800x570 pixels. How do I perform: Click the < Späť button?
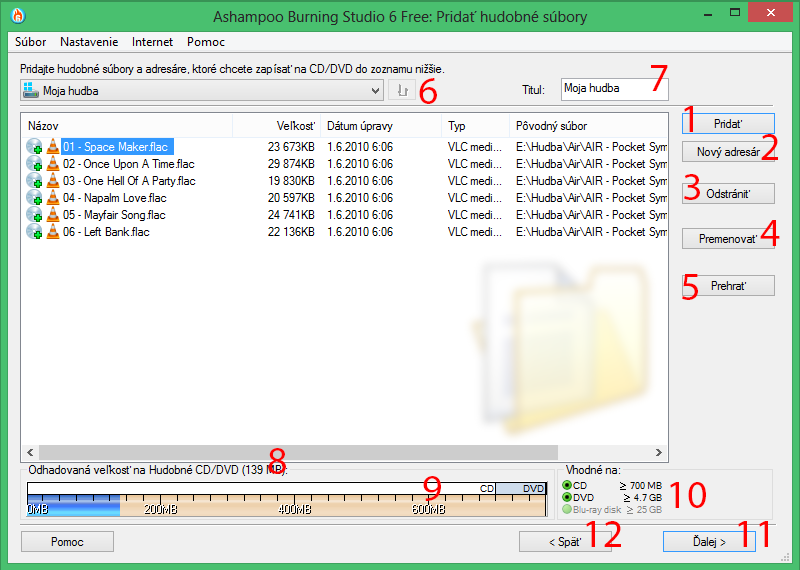(565, 541)
